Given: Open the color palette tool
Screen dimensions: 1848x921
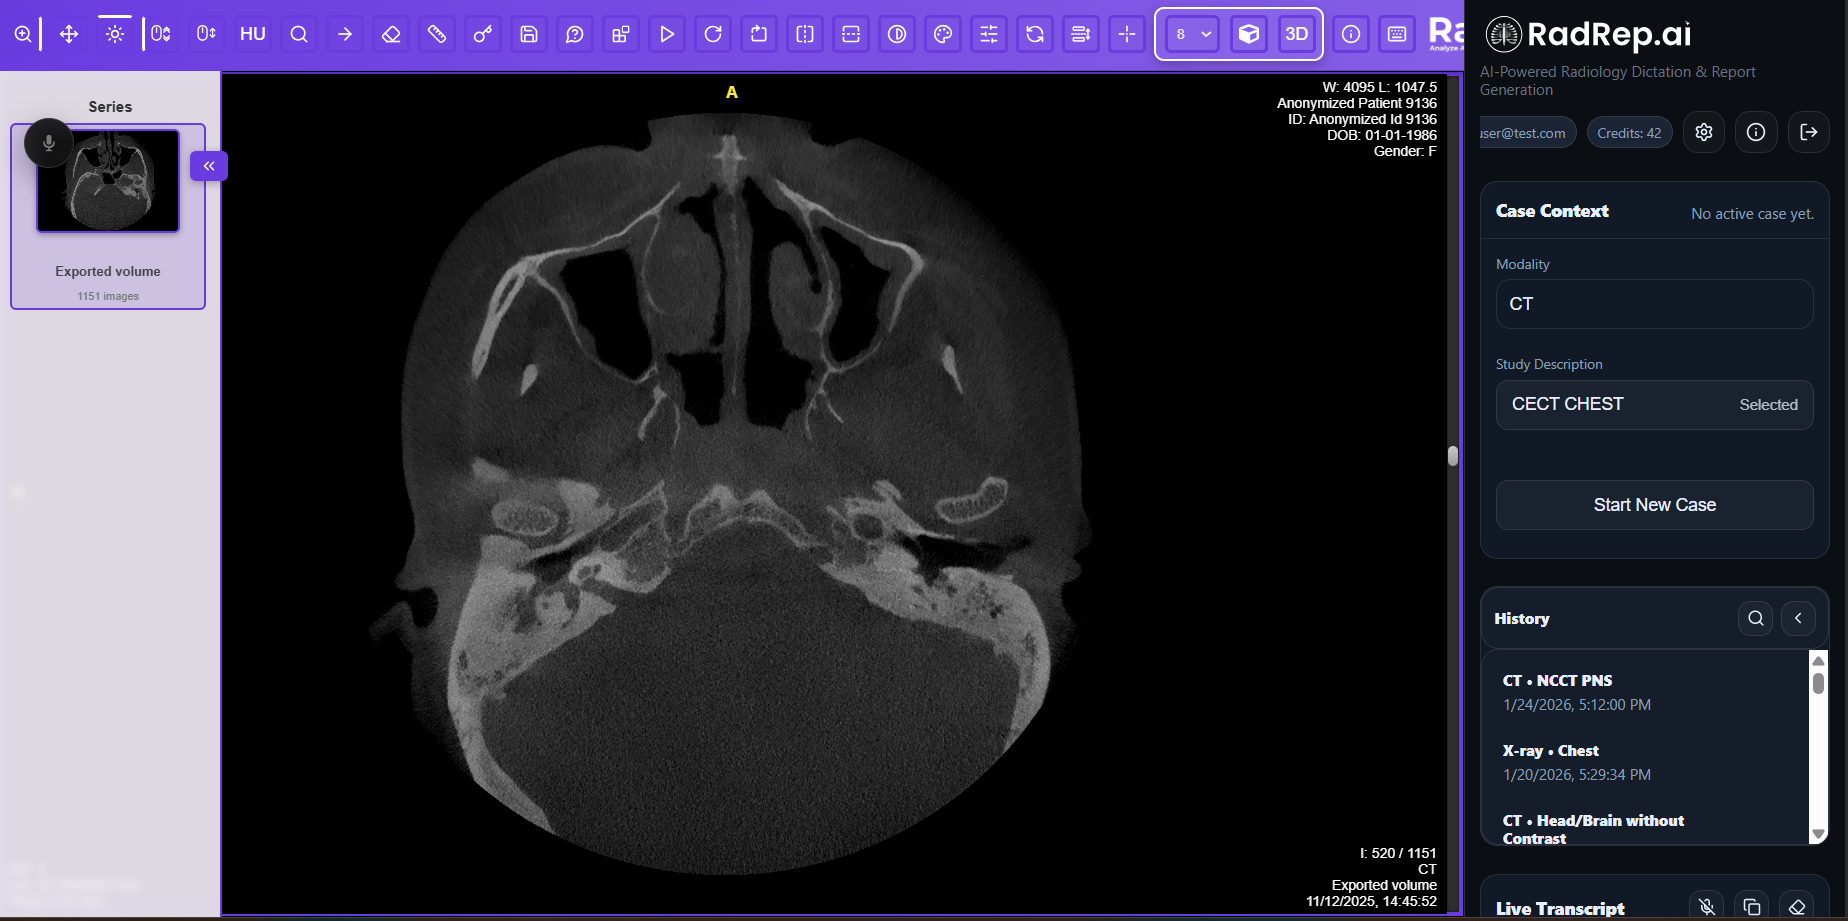Looking at the screenshot, I should pyautogui.click(x=943, y=33).
